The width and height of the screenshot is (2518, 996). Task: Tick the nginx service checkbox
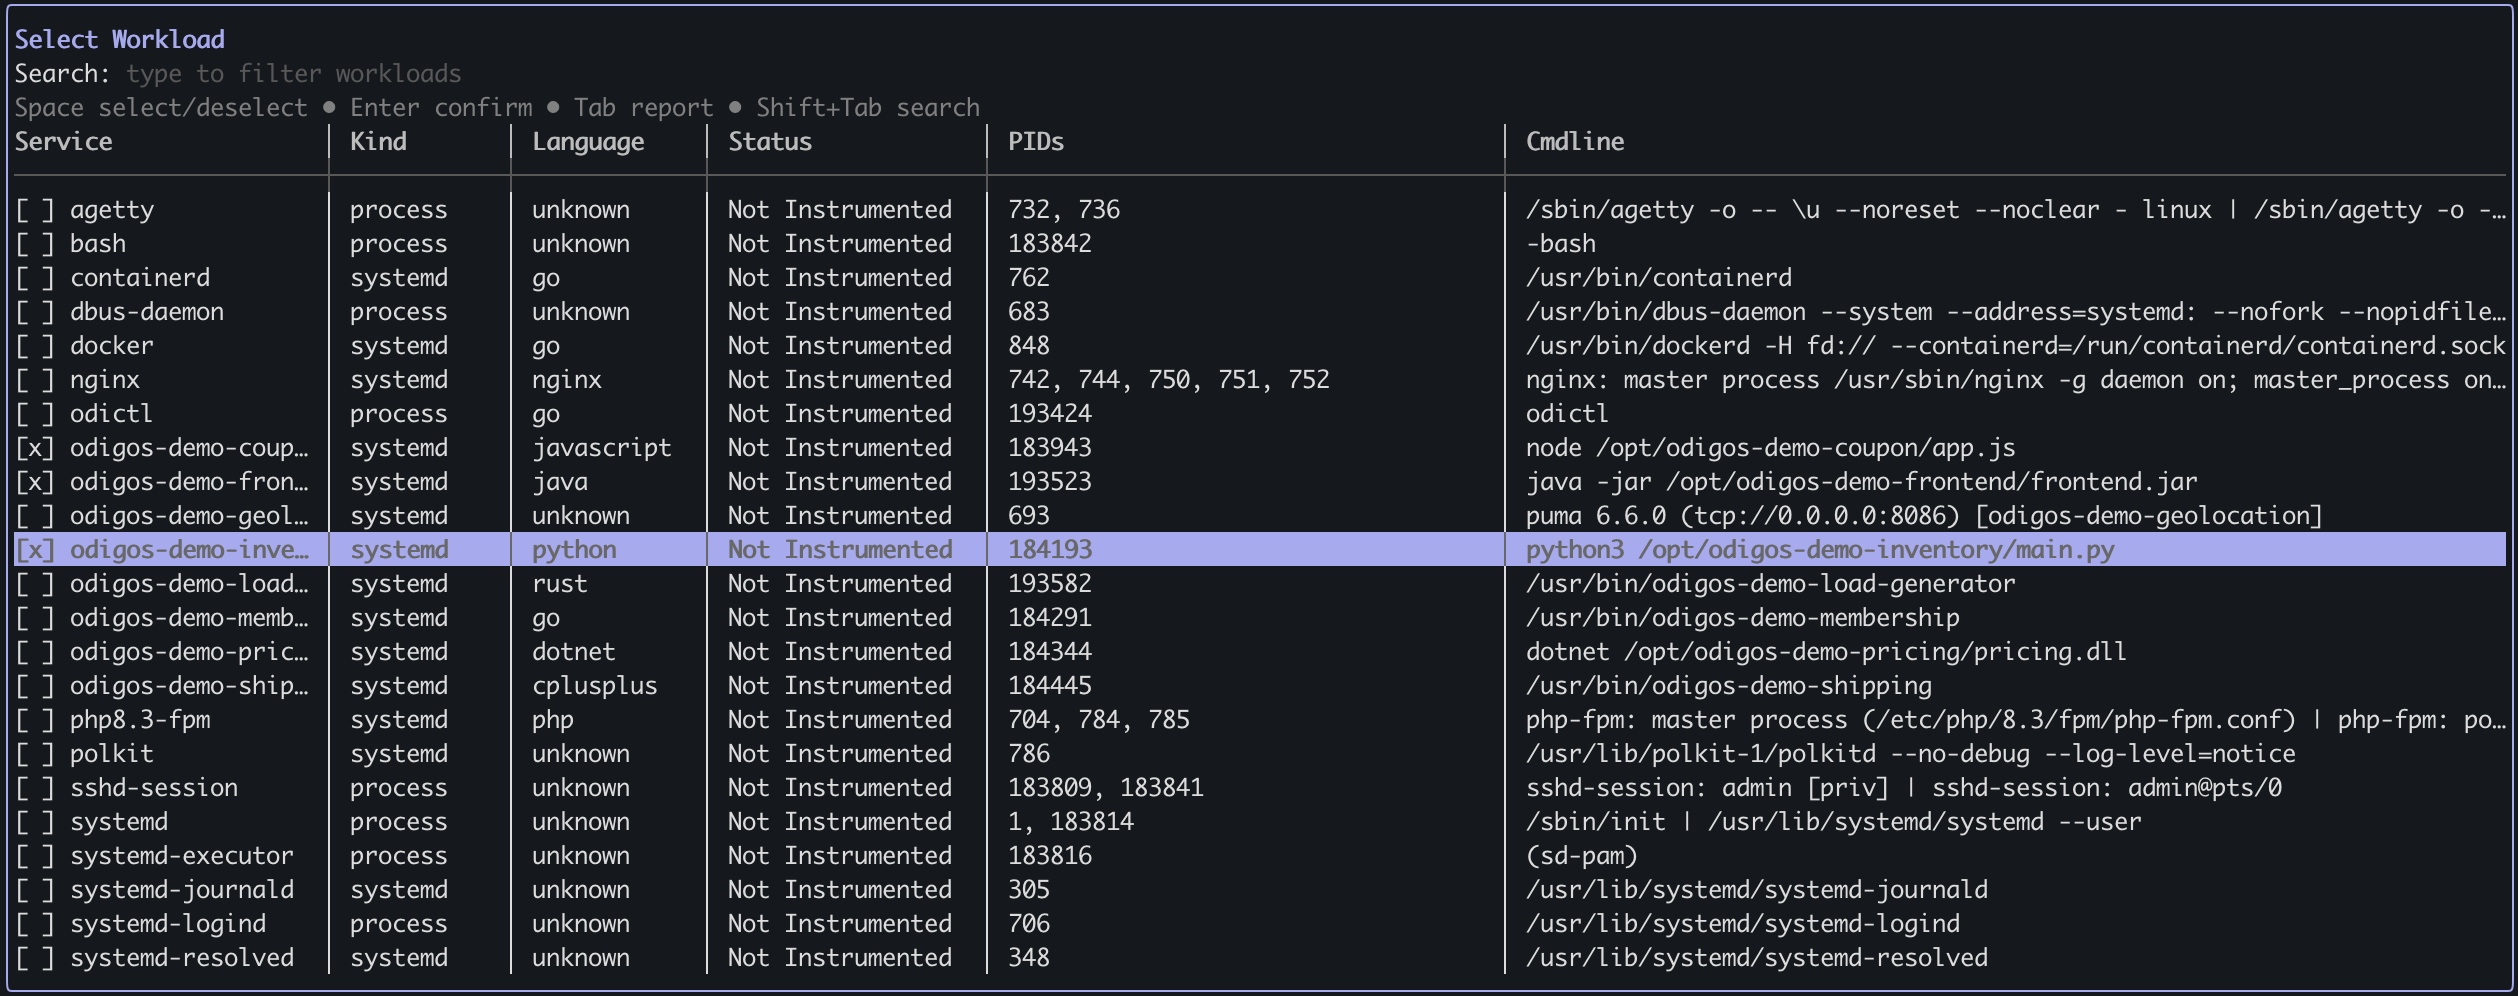click(x=35, y=380)
